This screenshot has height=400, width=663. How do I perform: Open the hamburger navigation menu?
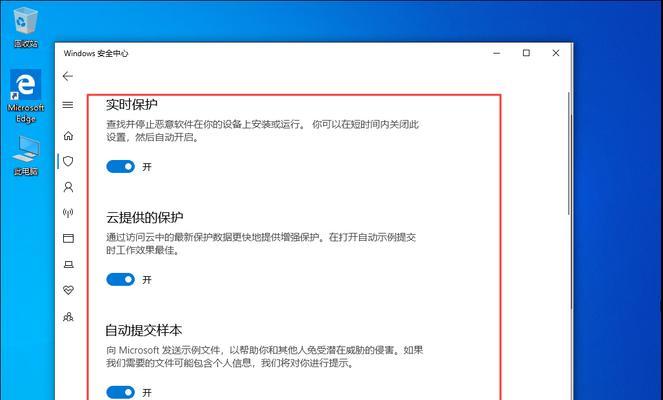[x=68, y=105]
